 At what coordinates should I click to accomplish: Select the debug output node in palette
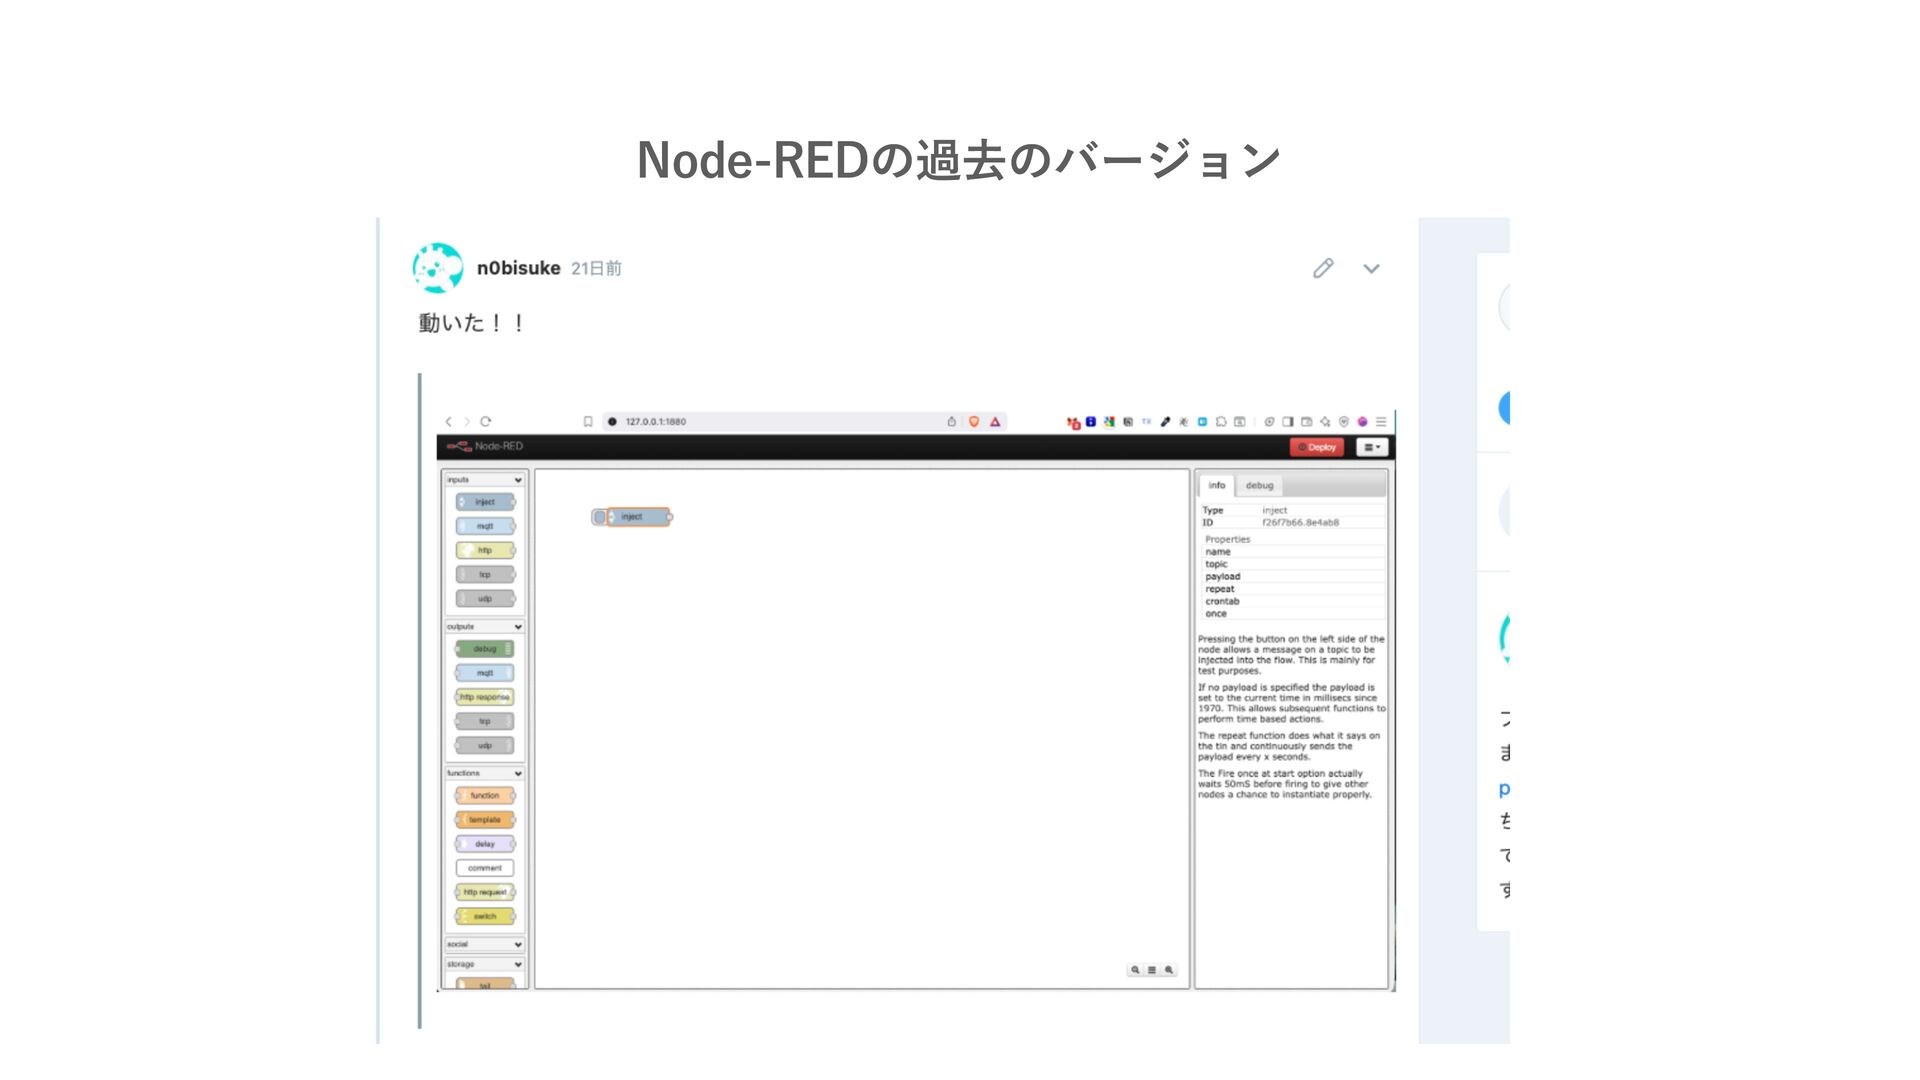click(x=485, y=649)
